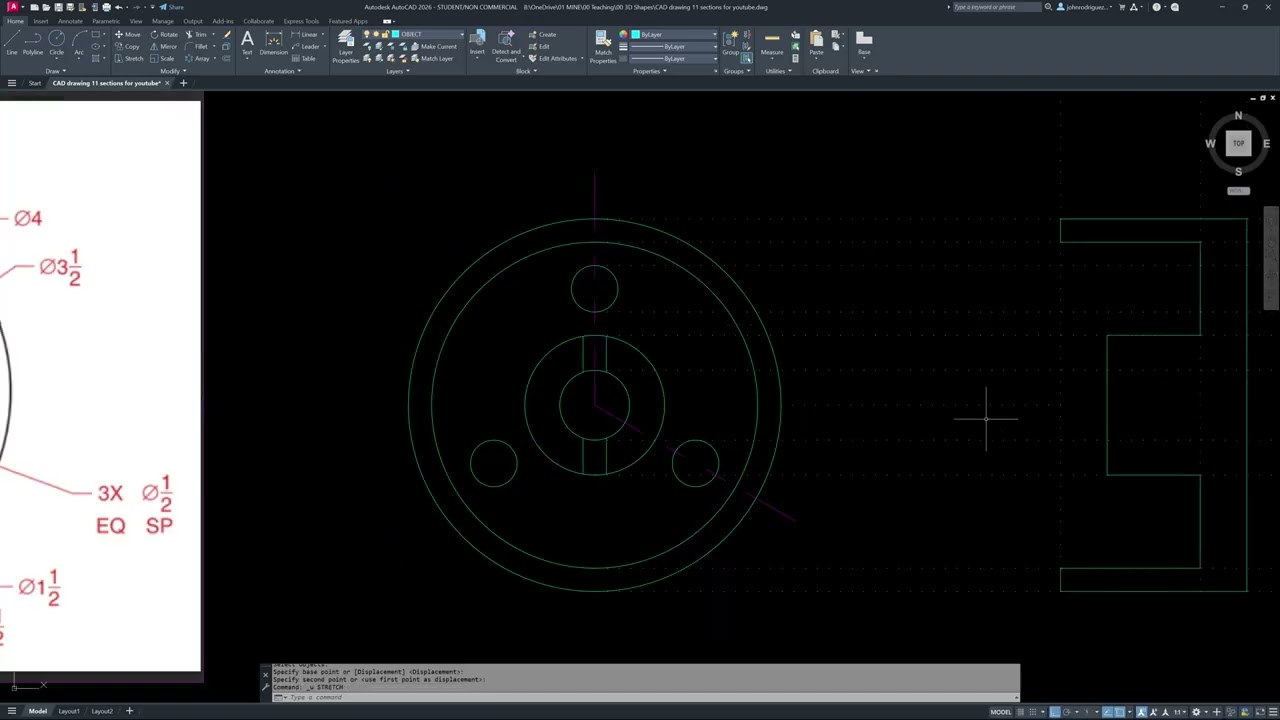The width and height of the screenshot is (1280, 720).
Task: Open the Annotate ribbon tab
Action: click(x=70, y=21)
